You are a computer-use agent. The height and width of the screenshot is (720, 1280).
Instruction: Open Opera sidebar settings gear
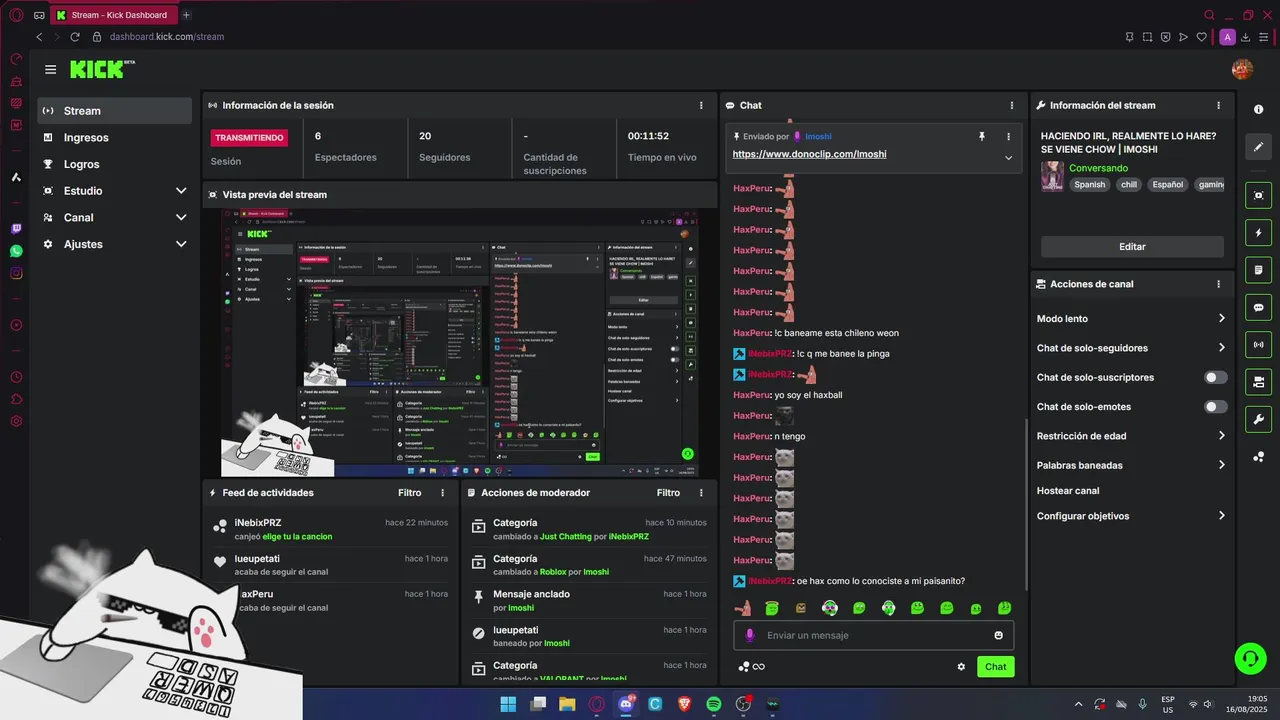pyautogui.click(x=16, y=421)
